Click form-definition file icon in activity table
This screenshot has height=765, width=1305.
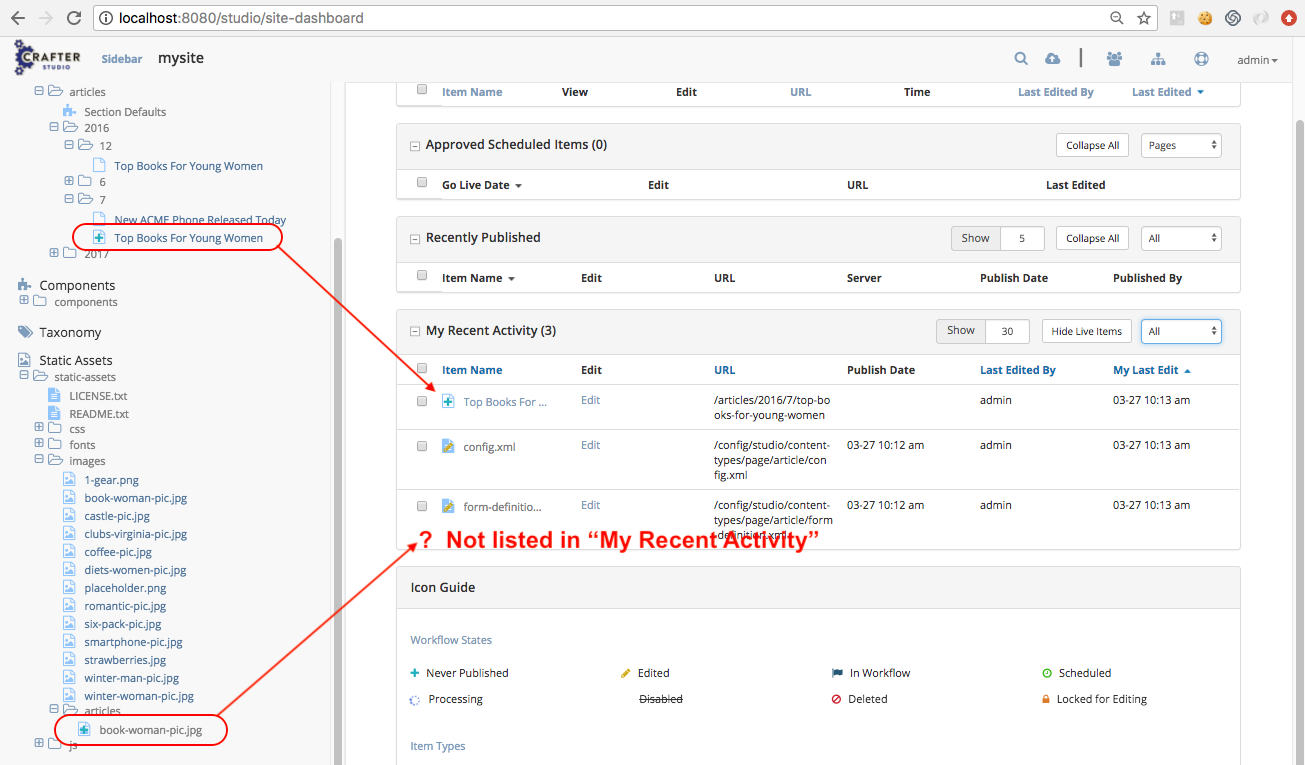[448, 506]
